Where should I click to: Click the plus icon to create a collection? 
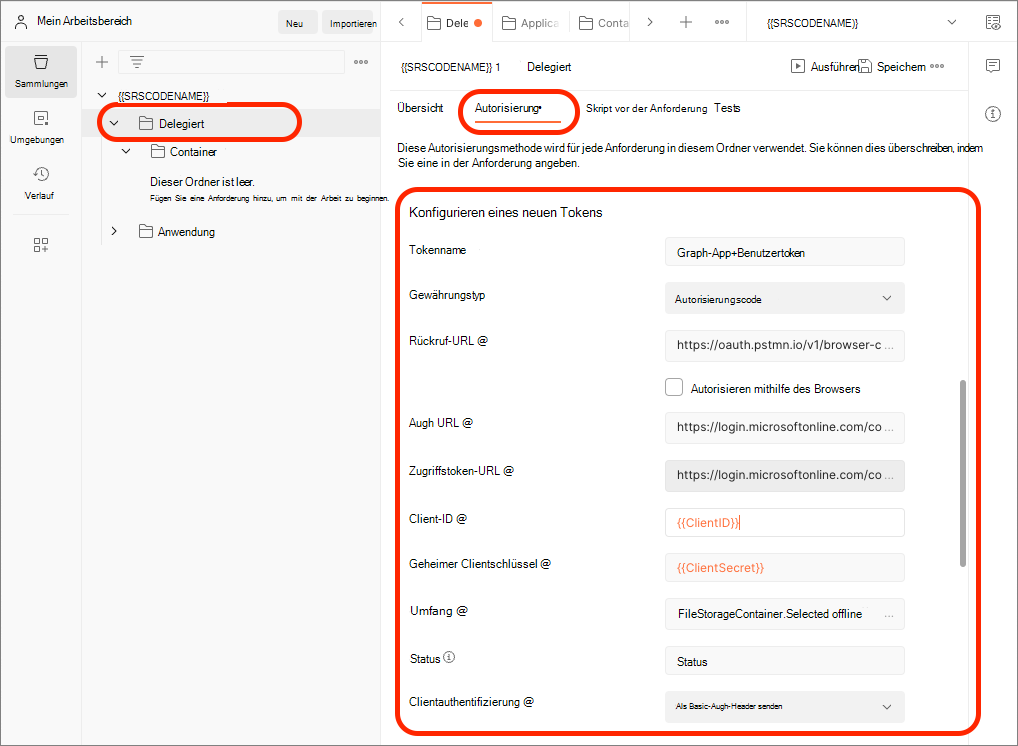click(x=101, y=62)
